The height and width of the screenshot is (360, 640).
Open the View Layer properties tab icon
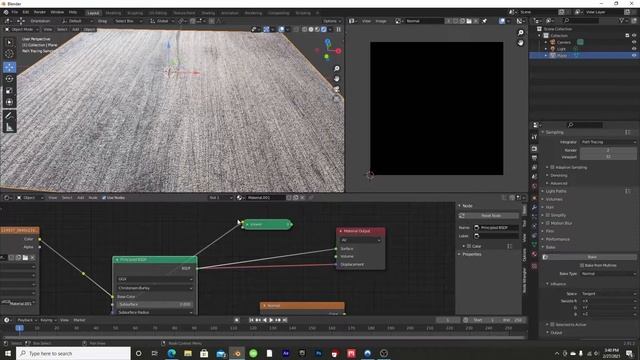pyautogui.click(x=534, y=167)
